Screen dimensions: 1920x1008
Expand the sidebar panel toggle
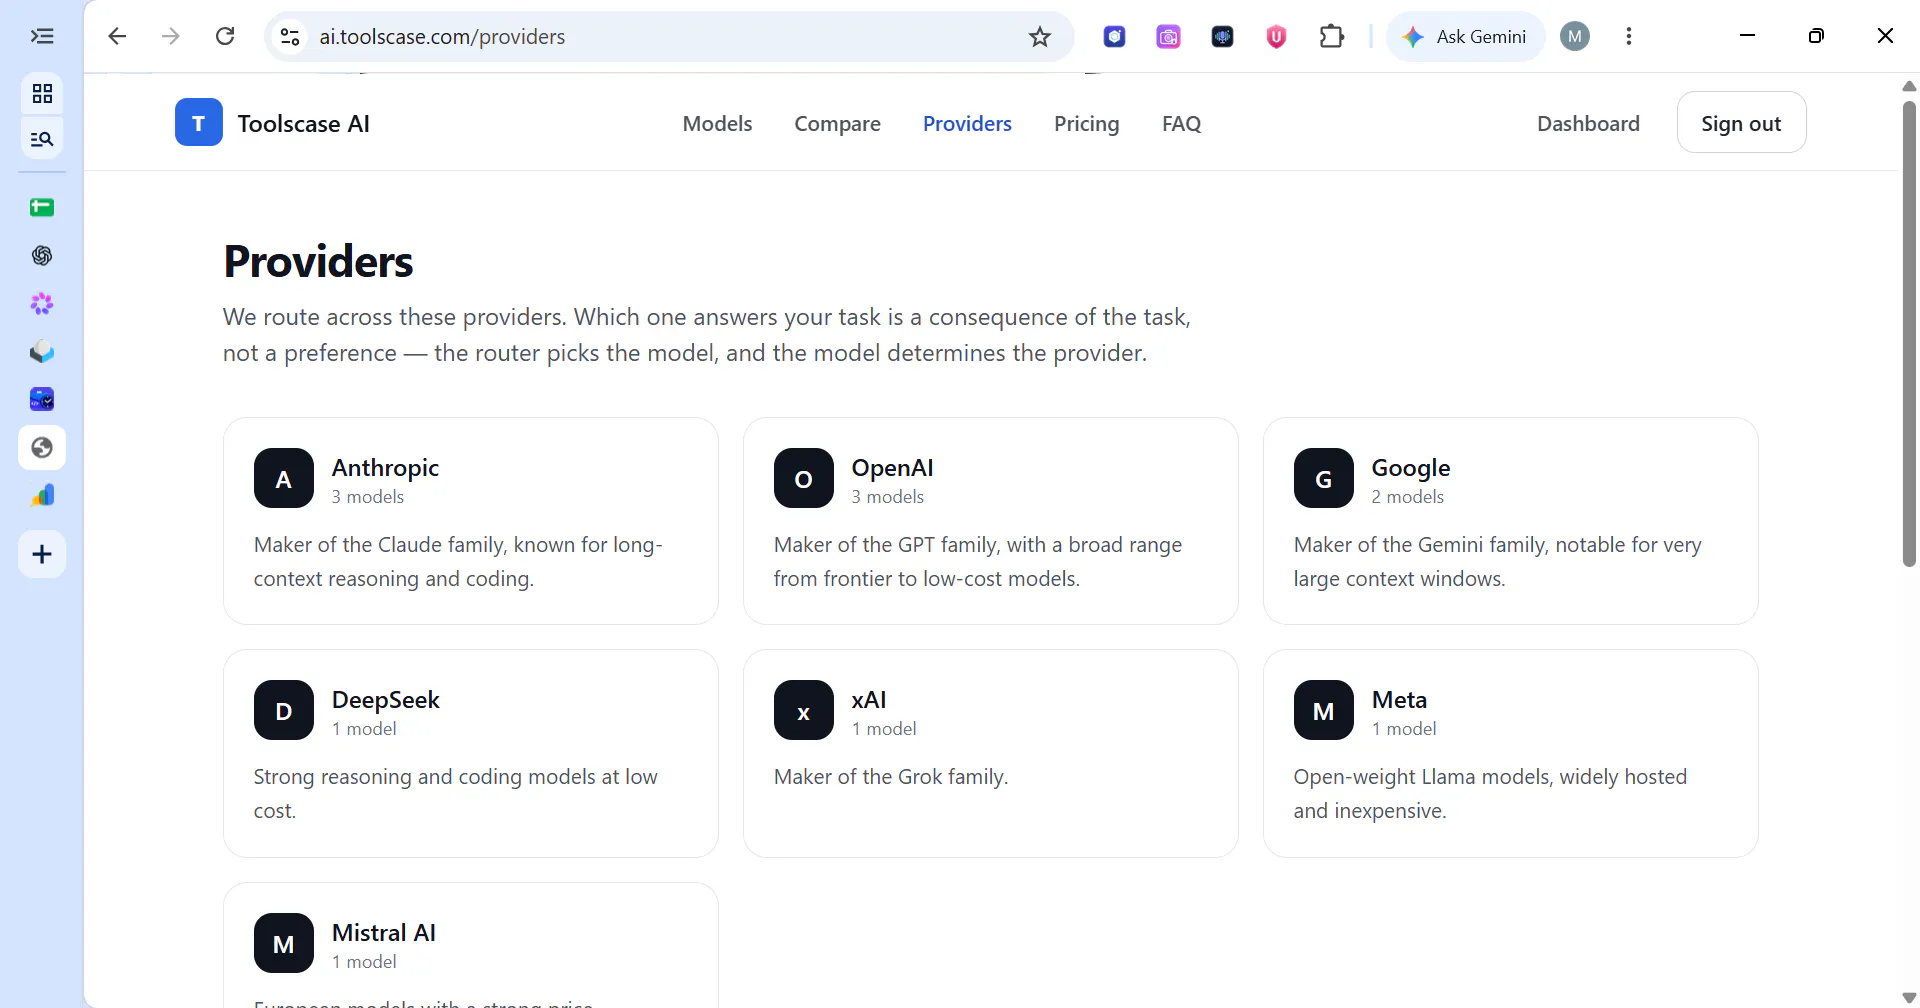tap(42, 37)
